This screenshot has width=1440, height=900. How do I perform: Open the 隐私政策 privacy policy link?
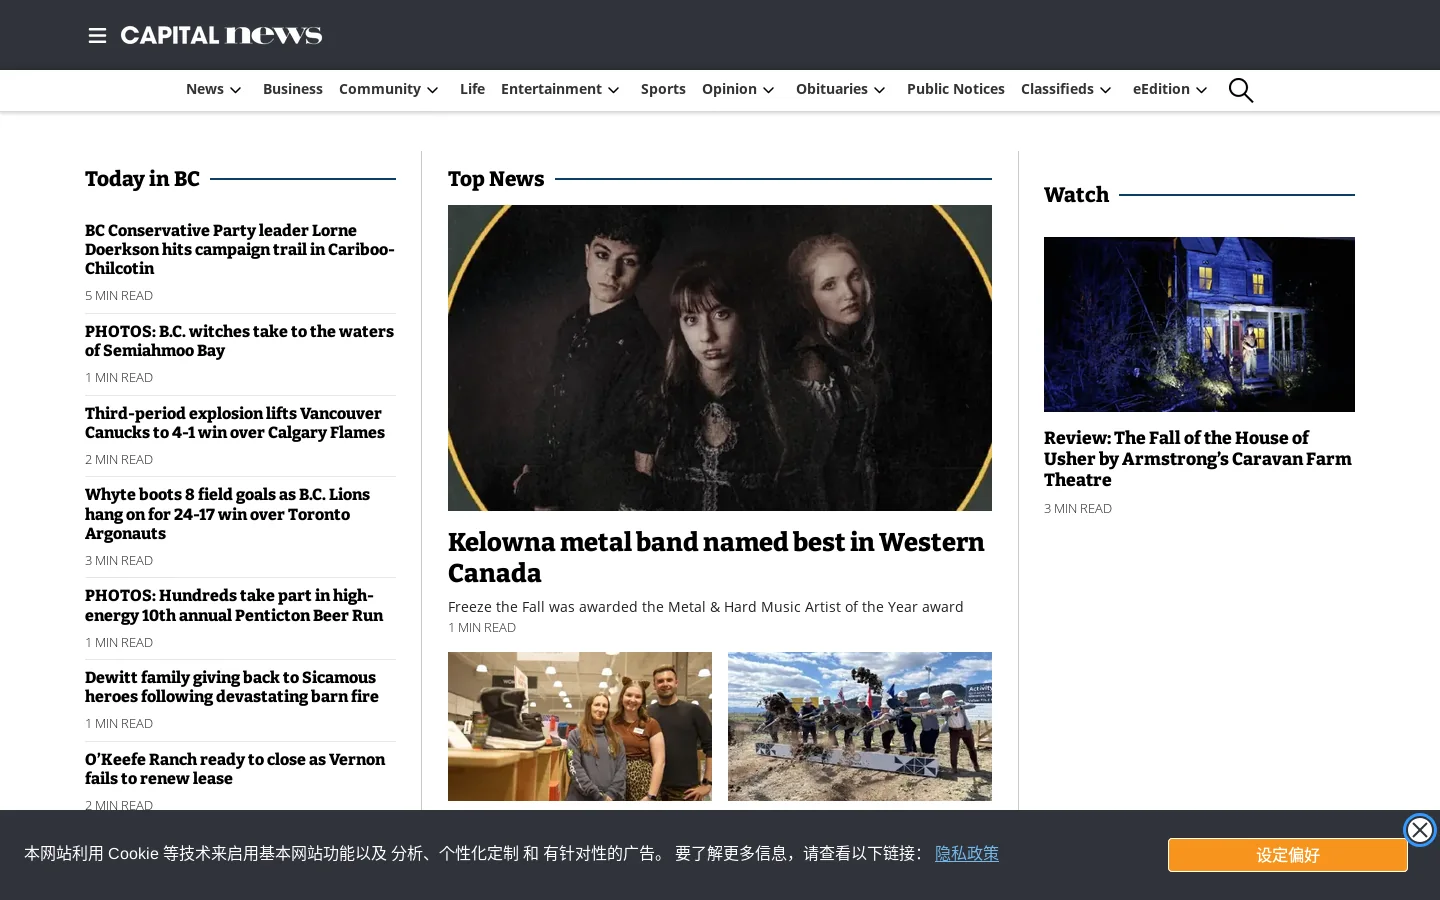(x=967, y=853)
